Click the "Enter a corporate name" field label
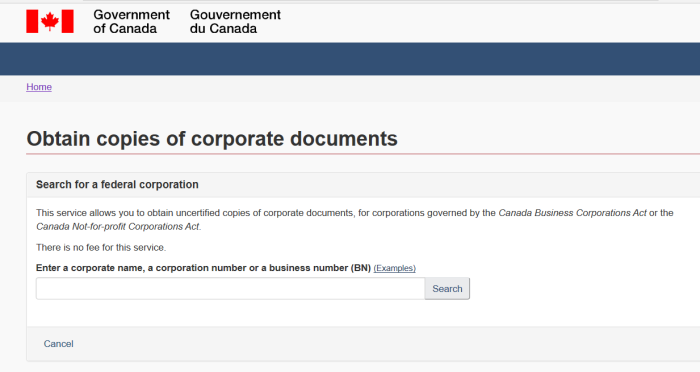This screenshot has height=372, width=700. click(203, 268)
